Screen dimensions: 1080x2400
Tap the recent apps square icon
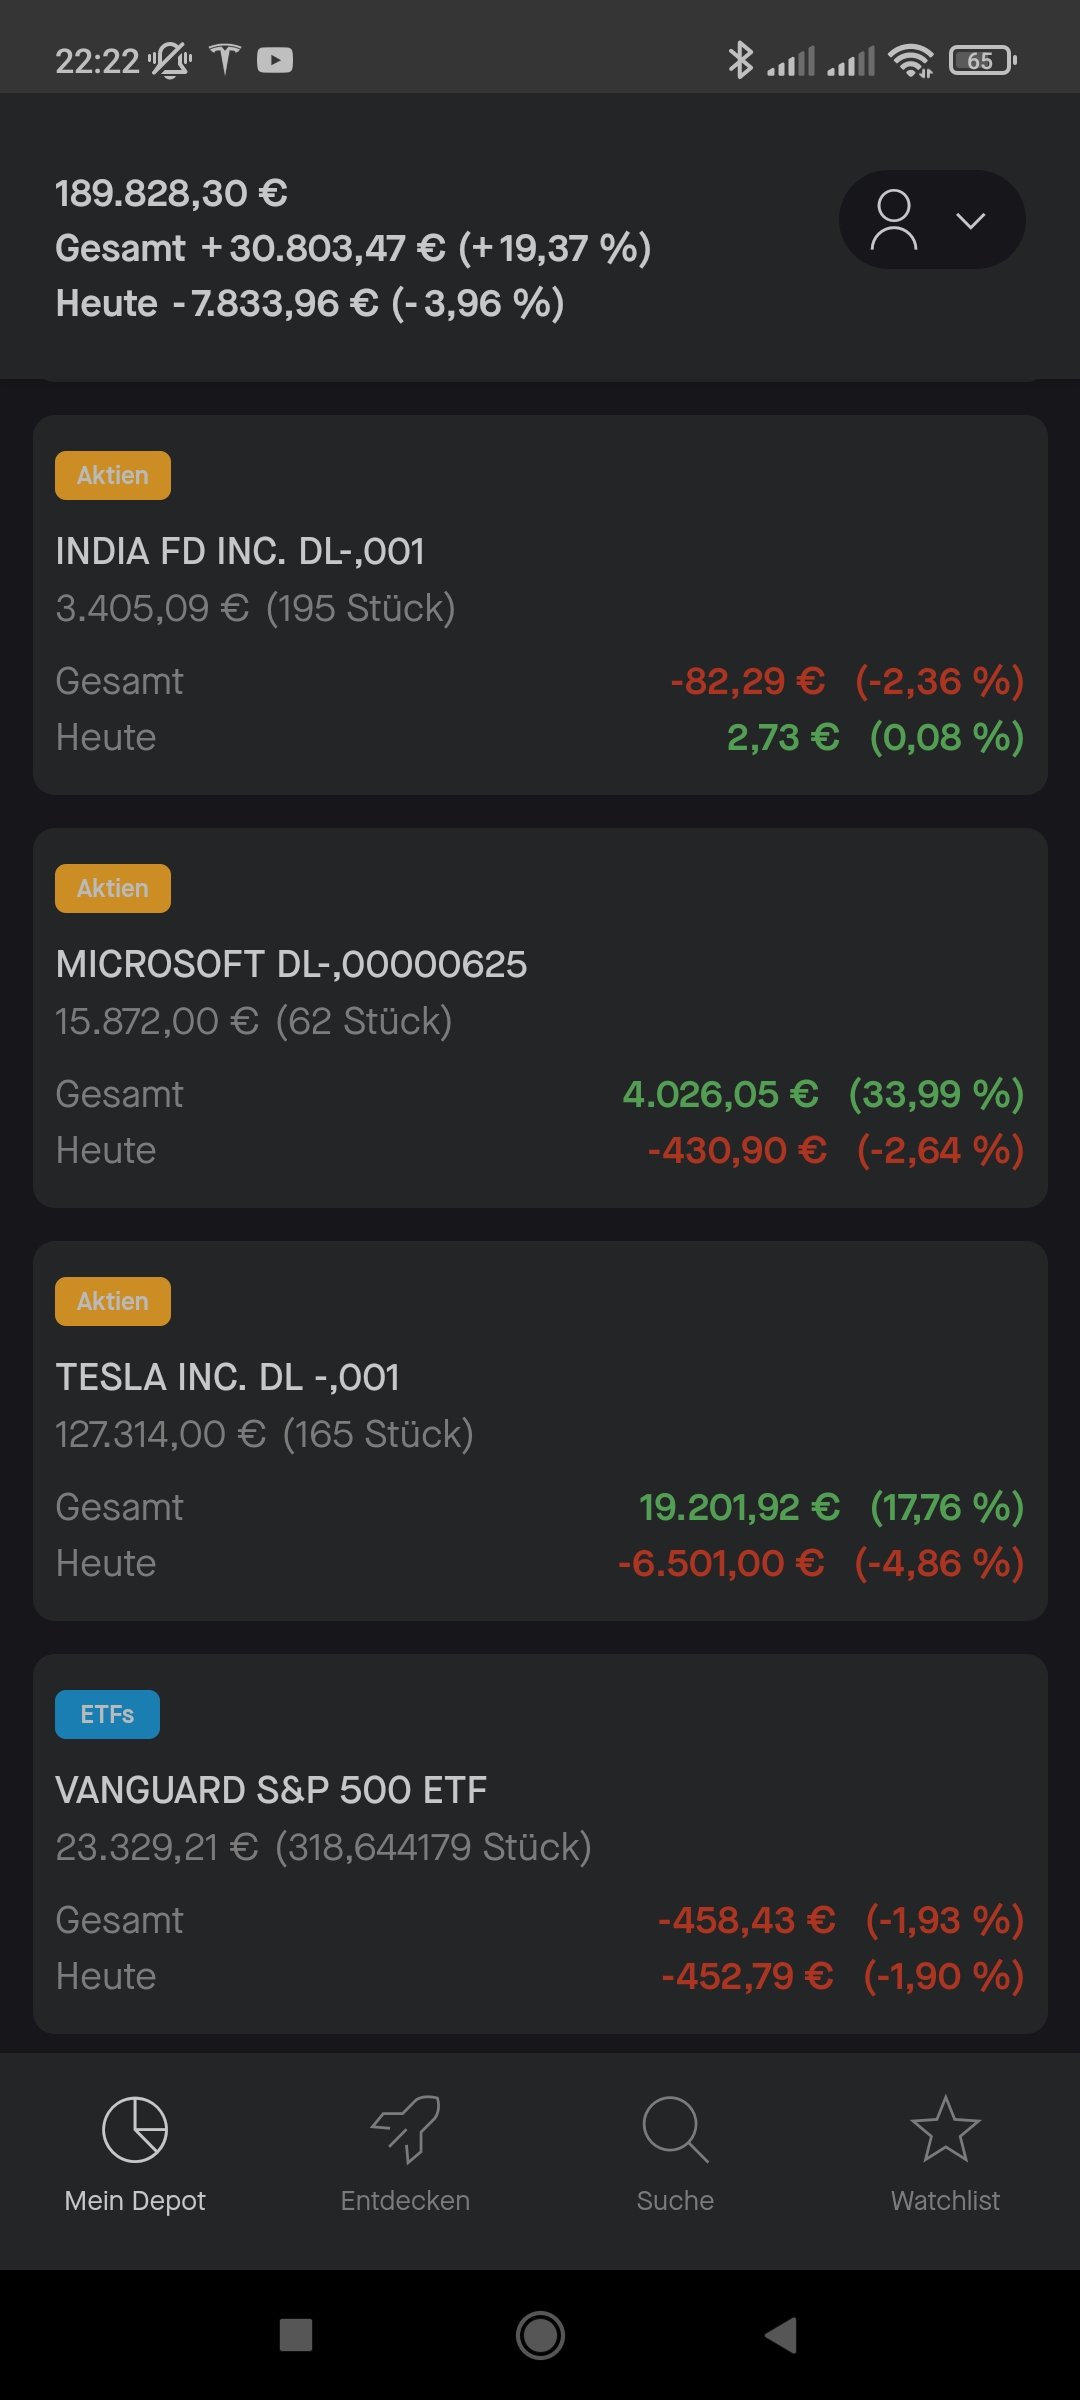point(296,2335)
